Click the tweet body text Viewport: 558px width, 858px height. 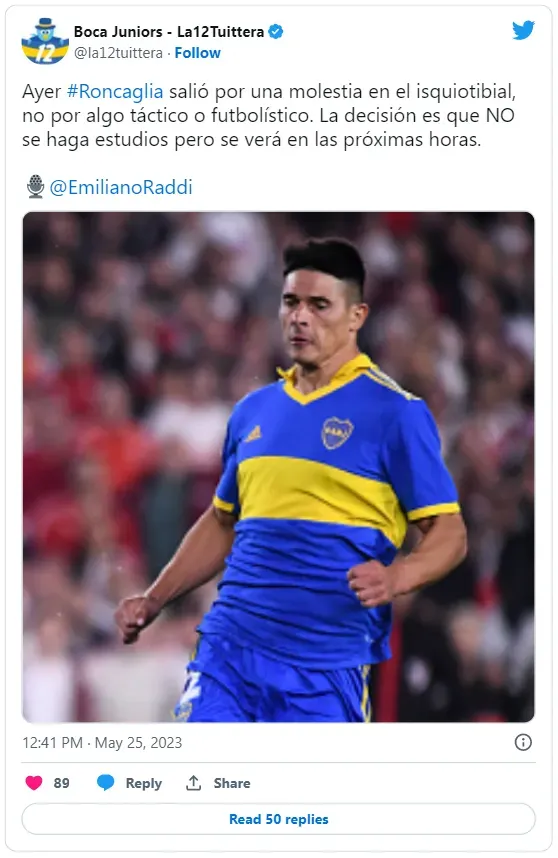pos(269,115)
